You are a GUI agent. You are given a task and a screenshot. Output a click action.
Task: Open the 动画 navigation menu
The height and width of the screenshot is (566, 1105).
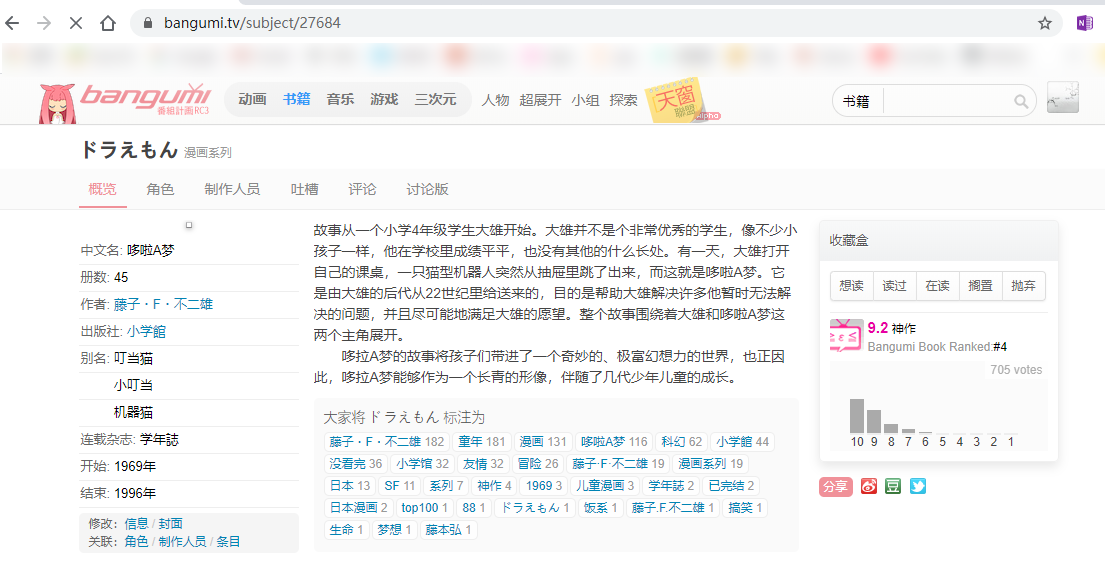point(252,99)
